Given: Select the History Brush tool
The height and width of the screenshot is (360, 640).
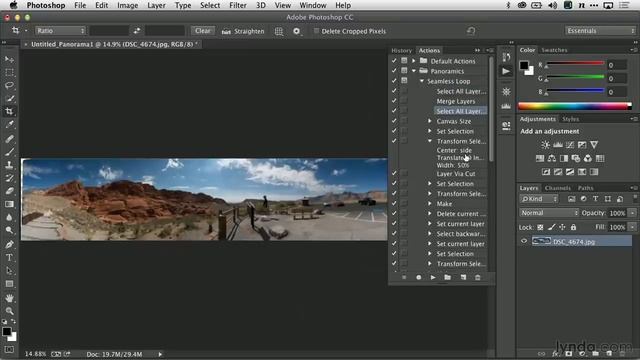Looking at the screenshot, I should point(9,178).
